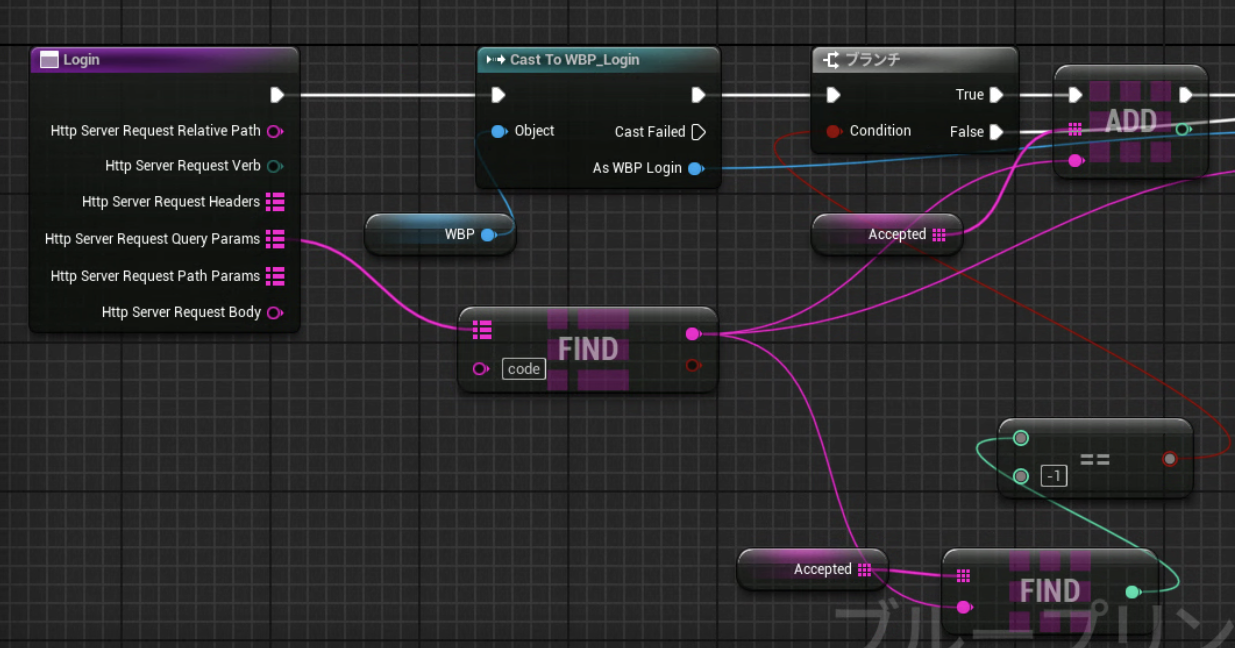The width and height of the screenshot is (1235, 648).
Task: Select the As WBP Login output pin
Action: pyautogui.click(x=696, y=168)
